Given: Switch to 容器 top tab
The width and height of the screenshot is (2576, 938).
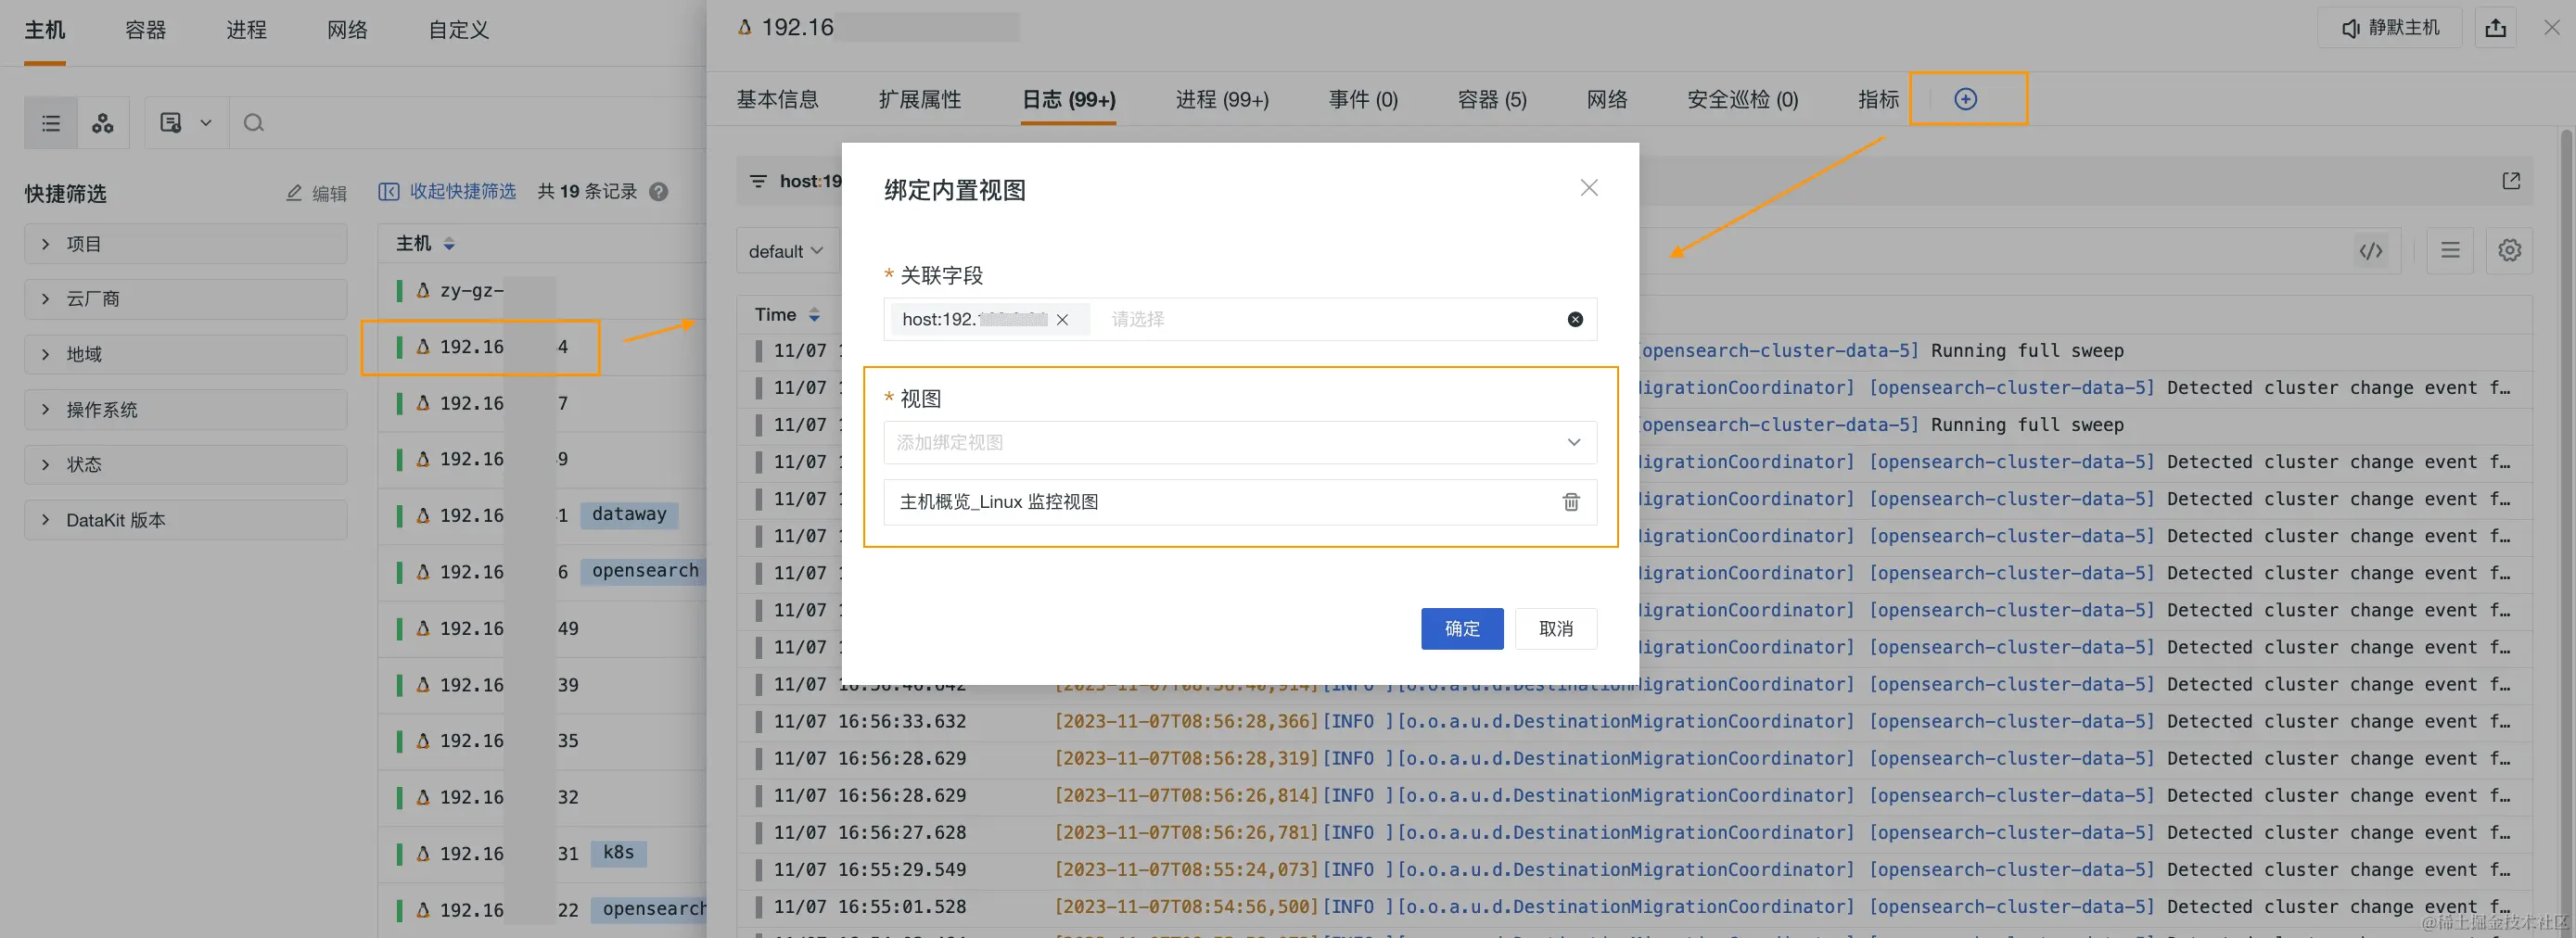Looking at the screenshot, I should coord(146,30).
